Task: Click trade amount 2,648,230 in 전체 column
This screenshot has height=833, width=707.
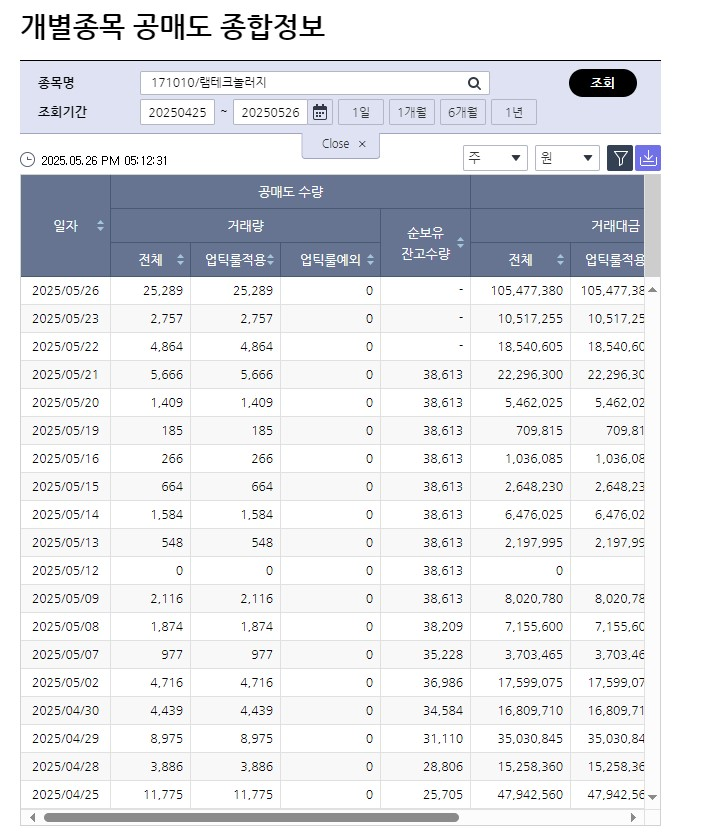Action: click(534, 487)
